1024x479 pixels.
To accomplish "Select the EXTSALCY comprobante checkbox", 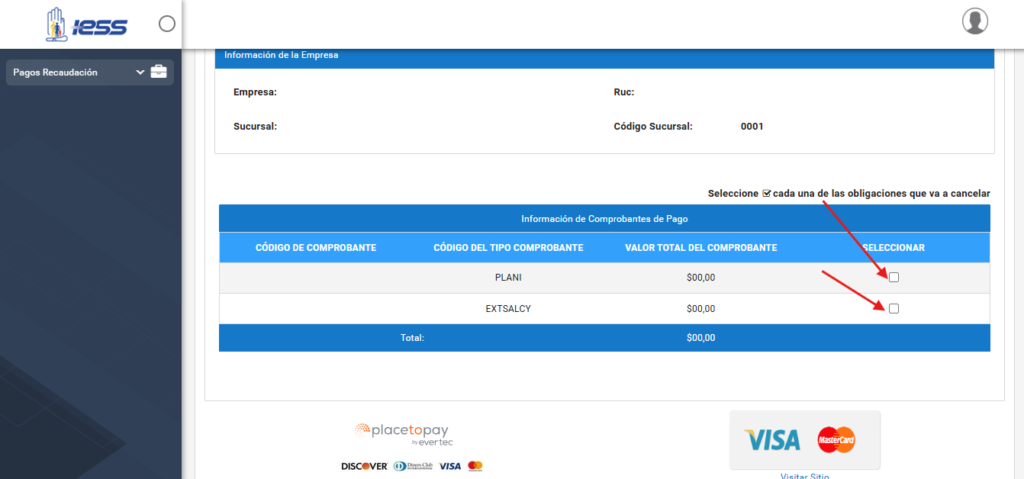I will (x=894, y=308).
